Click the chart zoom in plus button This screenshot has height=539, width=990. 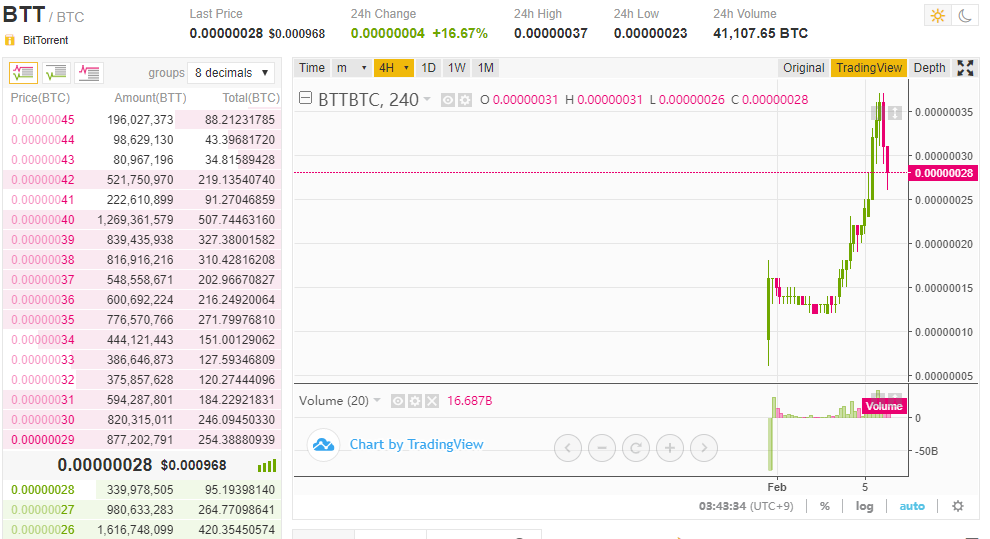tap(670, 448)
